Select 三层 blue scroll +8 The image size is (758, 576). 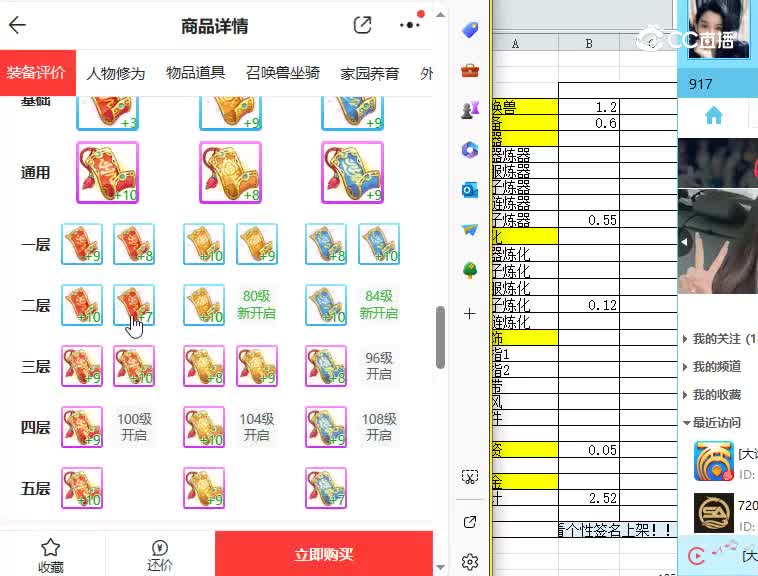coord(326,366)
